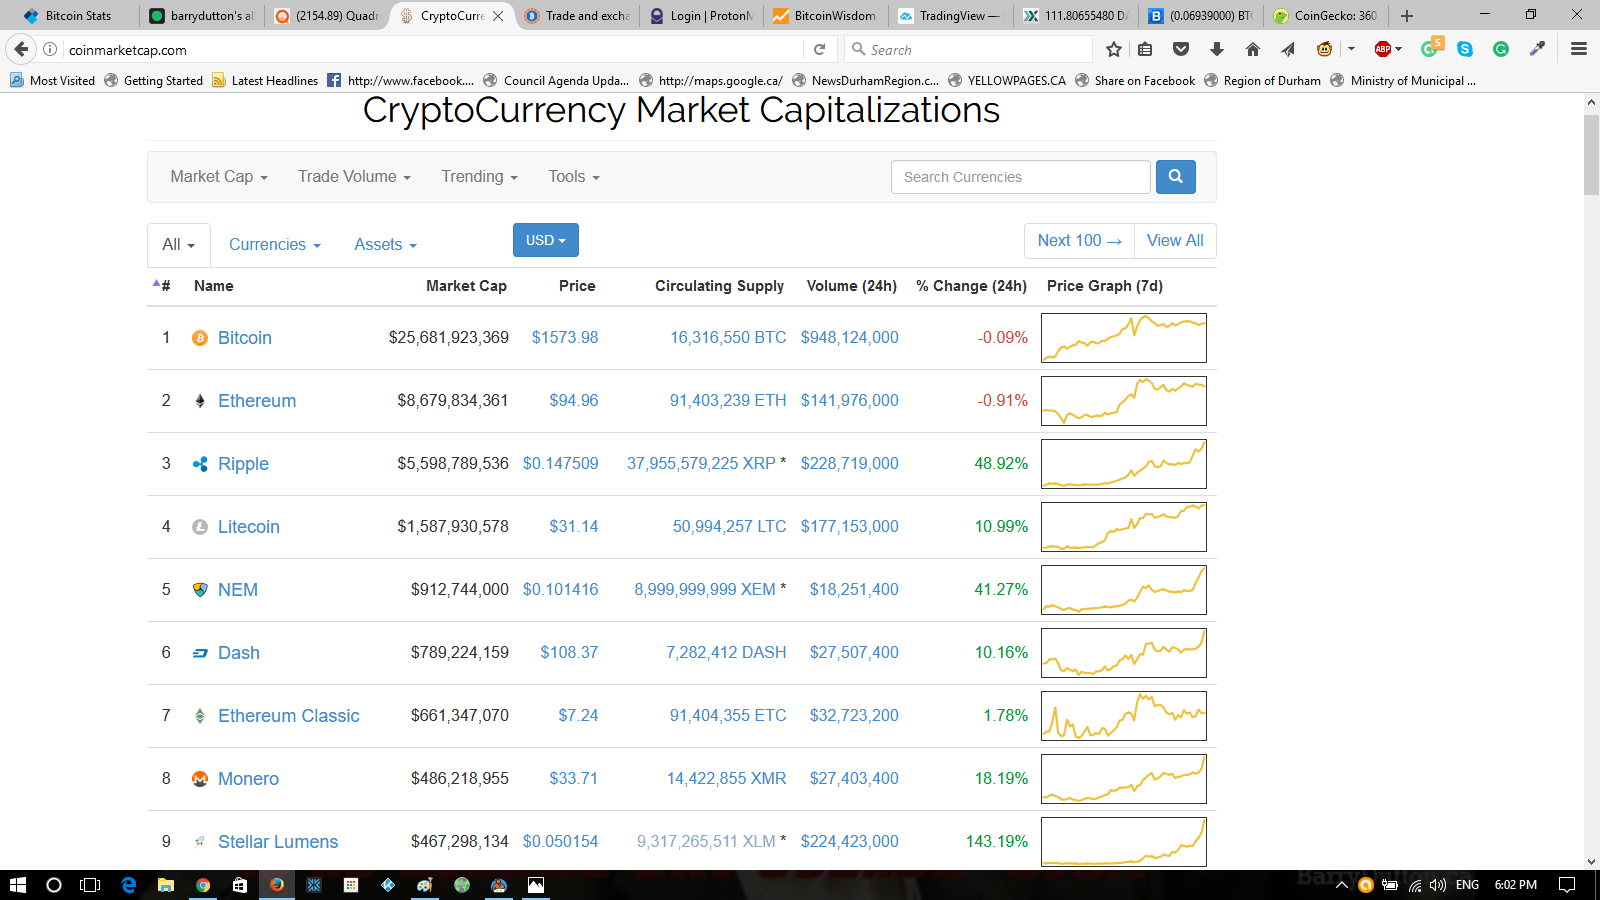Image resolution: width=1600 pixels, height=900 pixels.
Task: Open a new tab with plus icon
Action: [x=1407, y=16]
